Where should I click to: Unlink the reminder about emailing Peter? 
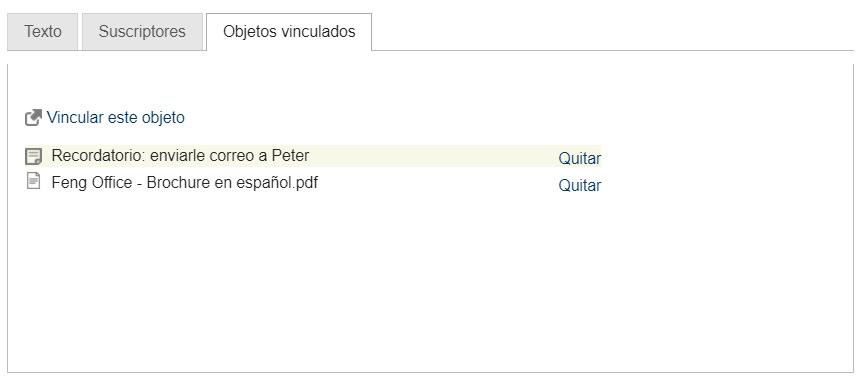[x=579, y=158]
